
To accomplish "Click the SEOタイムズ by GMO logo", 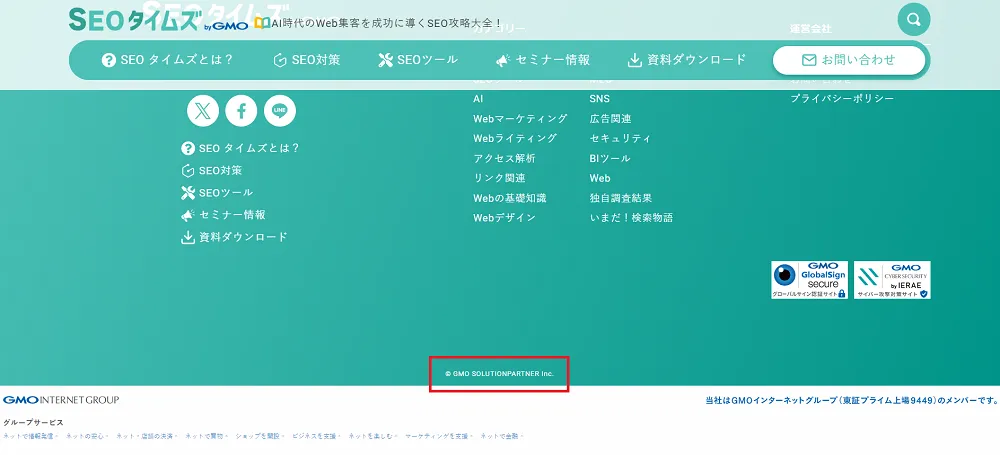I will 158,20.
